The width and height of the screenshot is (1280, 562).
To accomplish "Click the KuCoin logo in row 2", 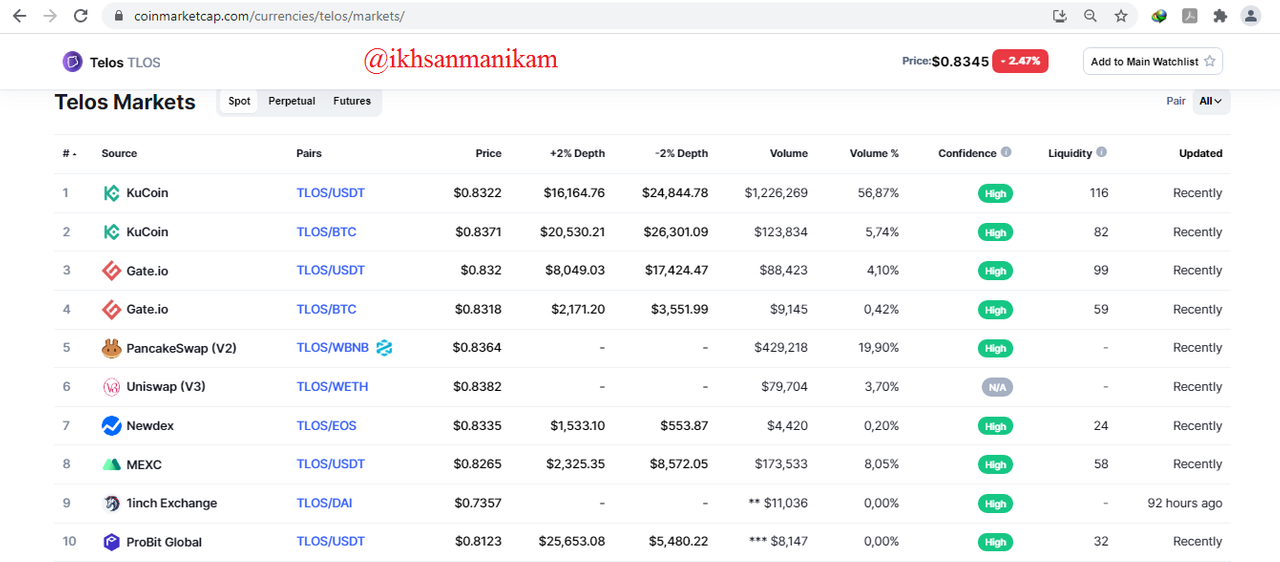I will point(112,232).
